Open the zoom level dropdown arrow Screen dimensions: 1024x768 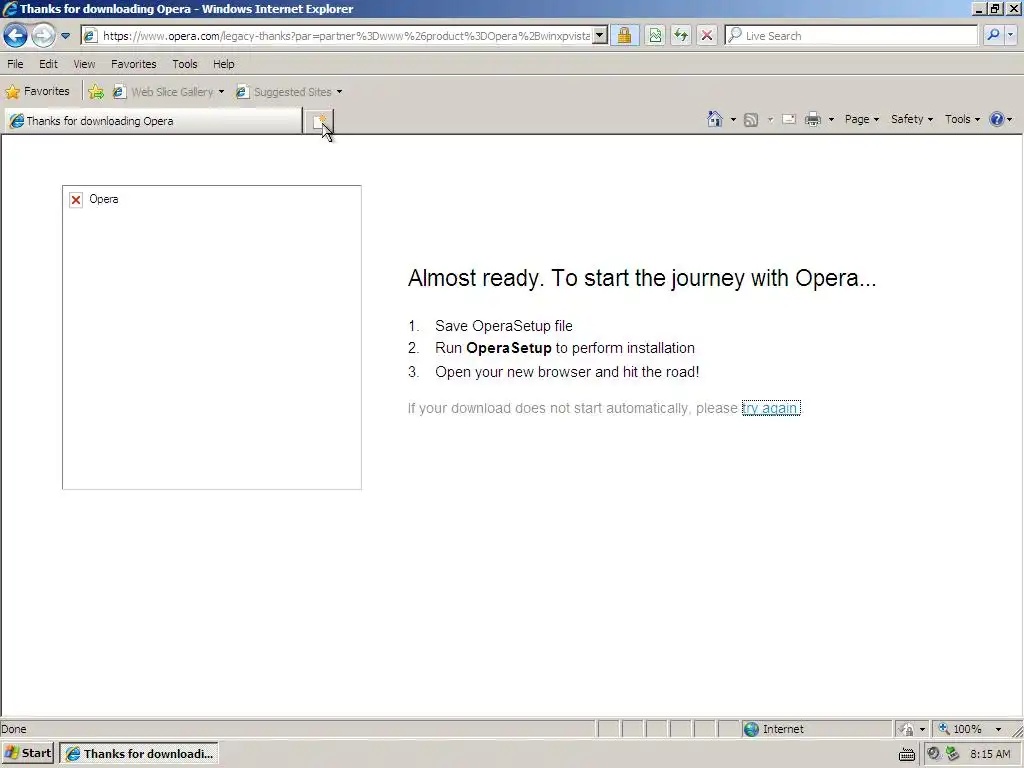point(998,729)
